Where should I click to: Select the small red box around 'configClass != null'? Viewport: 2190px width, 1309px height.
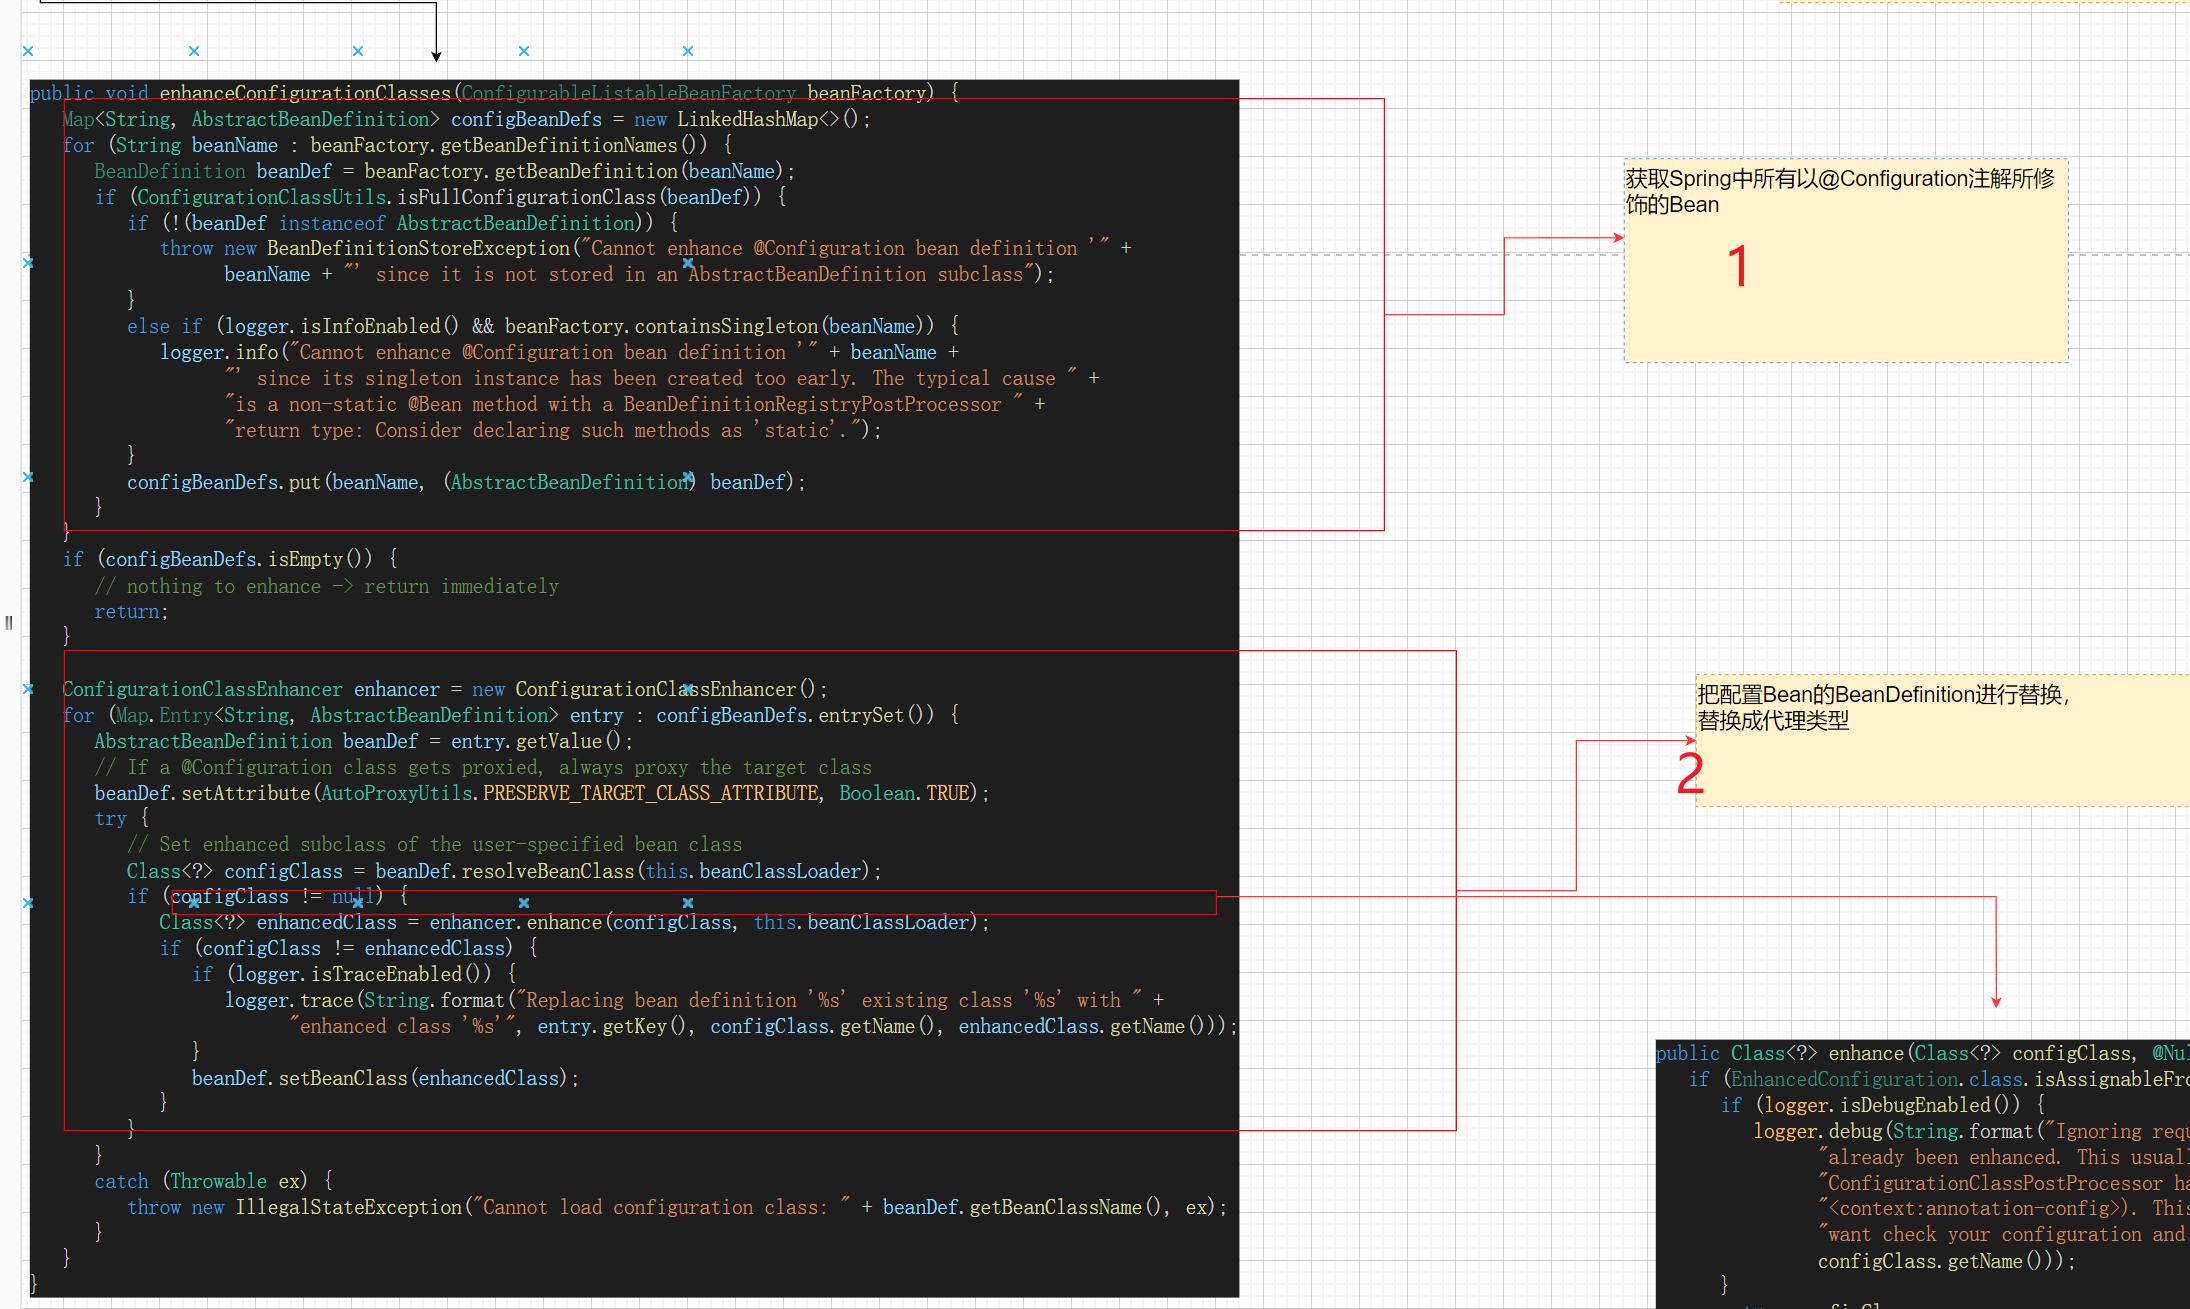(x=694, y=902)
